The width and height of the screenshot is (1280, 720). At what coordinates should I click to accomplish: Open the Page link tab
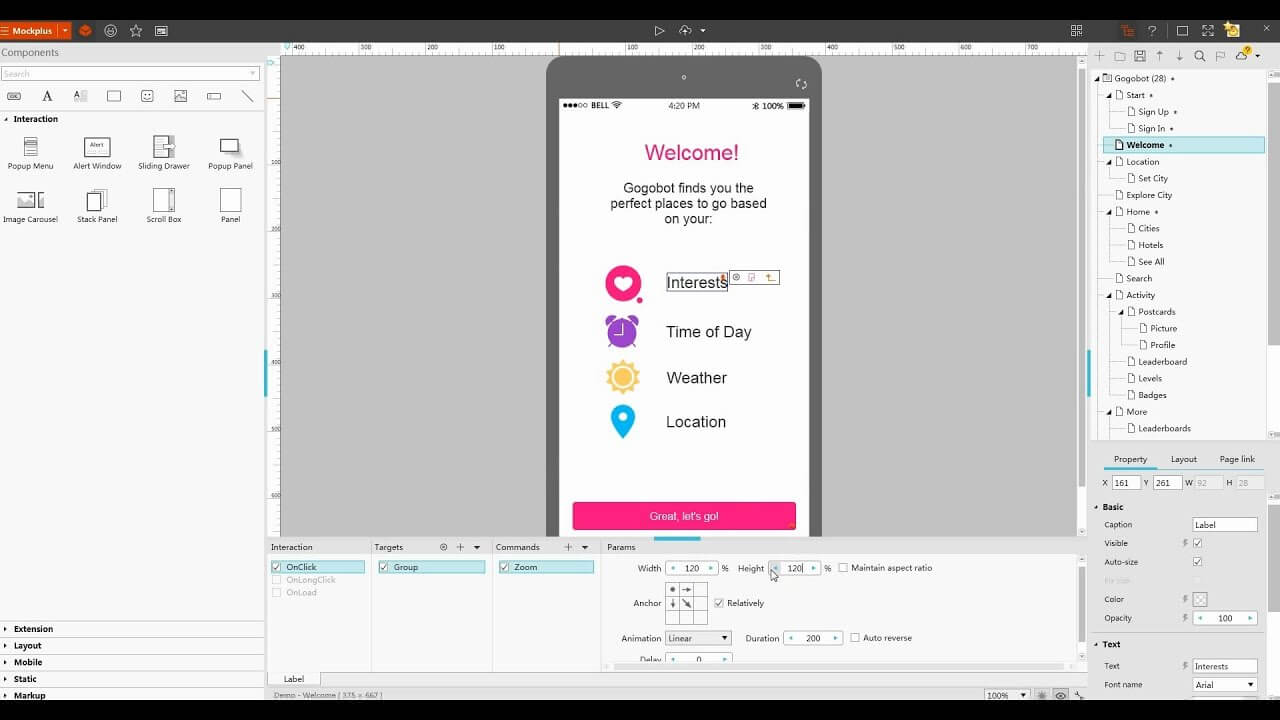click(x=1237, y=459)
